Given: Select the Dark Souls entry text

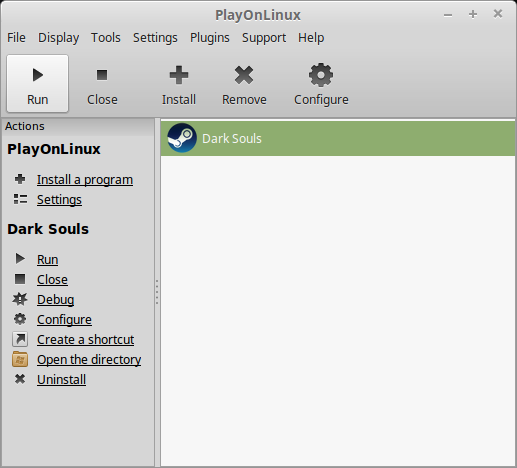Looking at the screenshot, I should click(232, 138).
